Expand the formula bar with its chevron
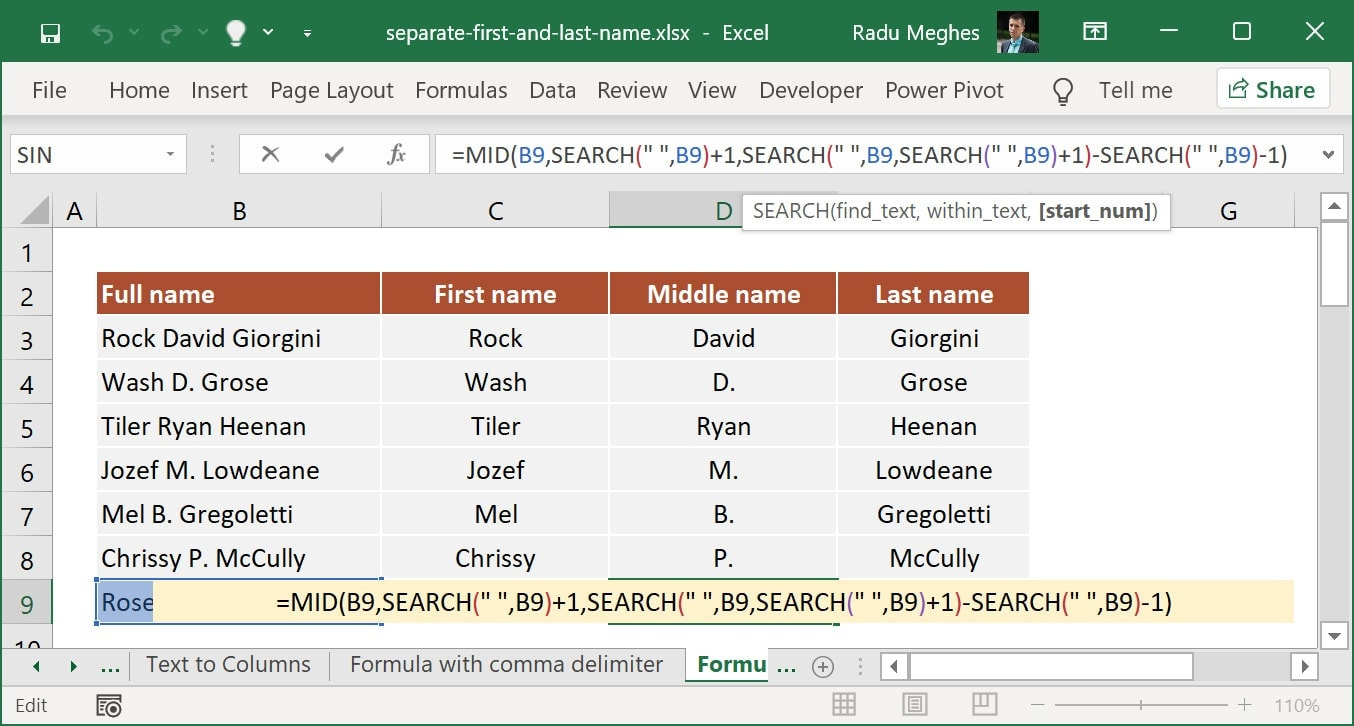Image resolution: width=1354 pixels, height=726 pixels. tap(1327, 154)
